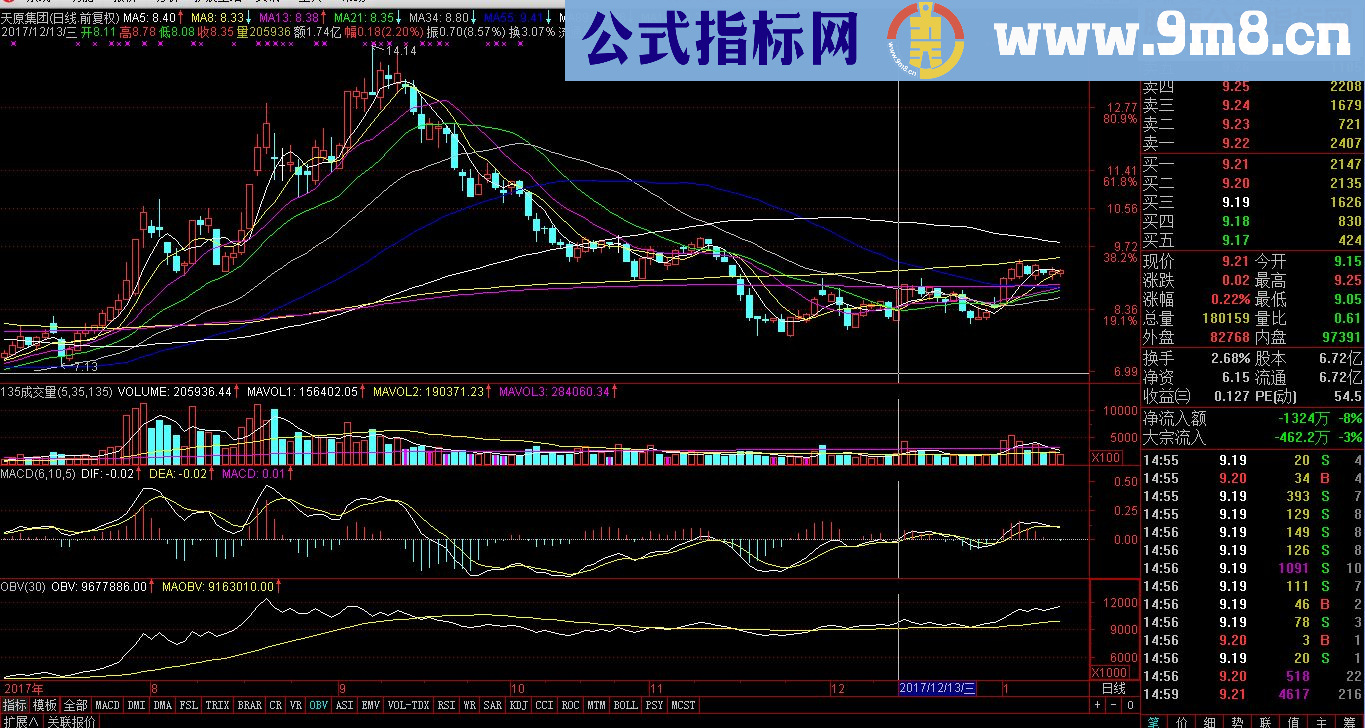
Task: Open the 笔 tick-by-tick tab
Action: (x=1153, y=721)
